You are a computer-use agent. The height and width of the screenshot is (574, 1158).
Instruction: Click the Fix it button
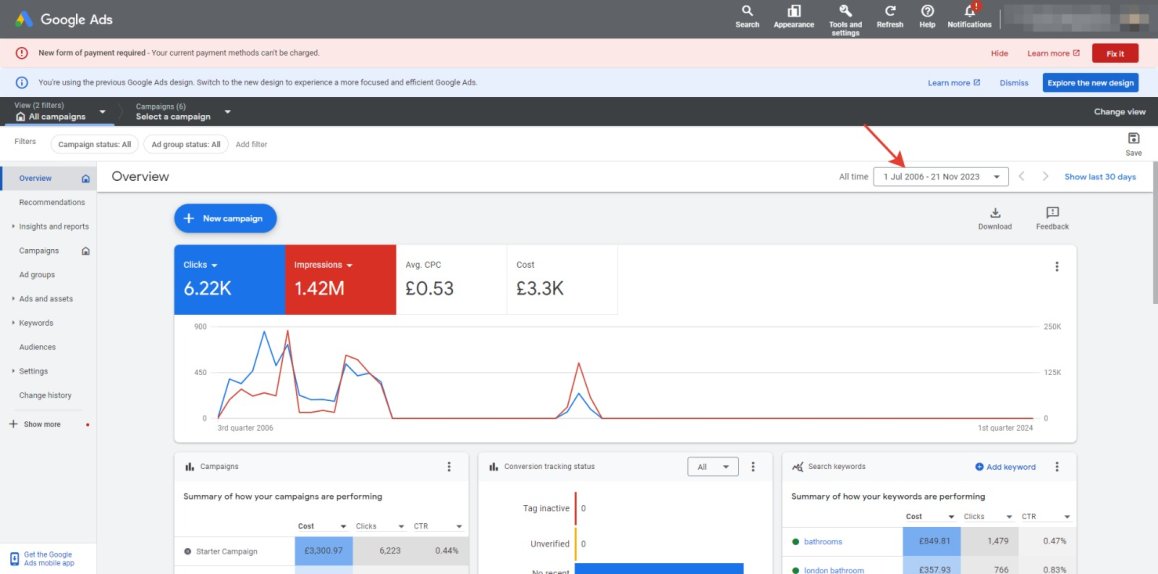click(x=1115, y=53)
